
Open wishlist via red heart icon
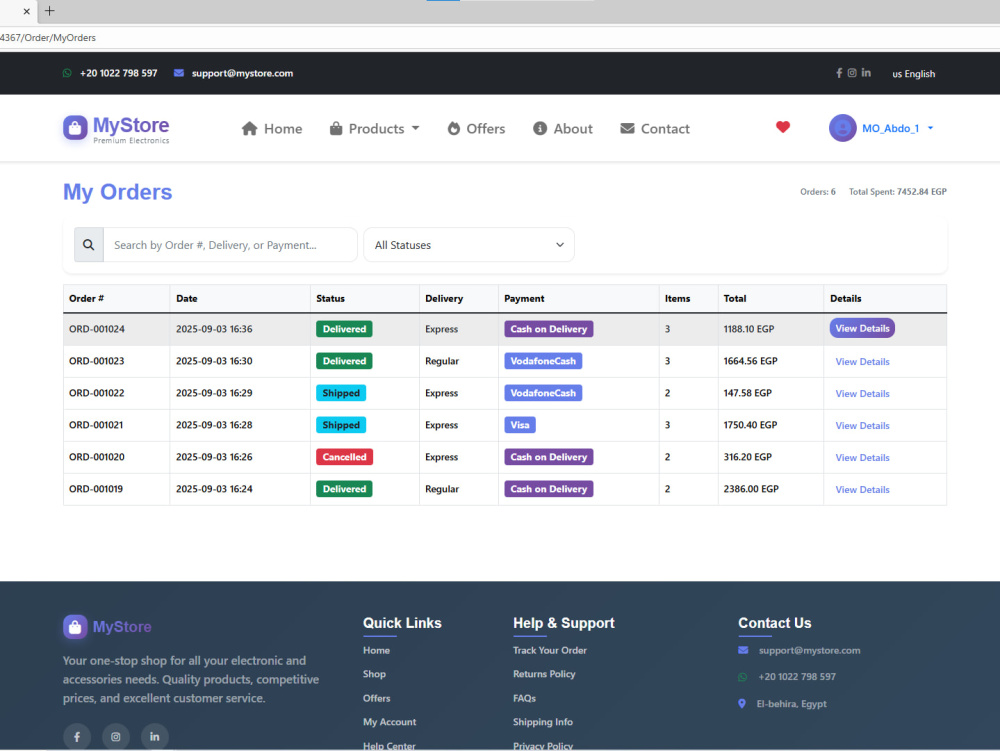click(x=783, y=127)
